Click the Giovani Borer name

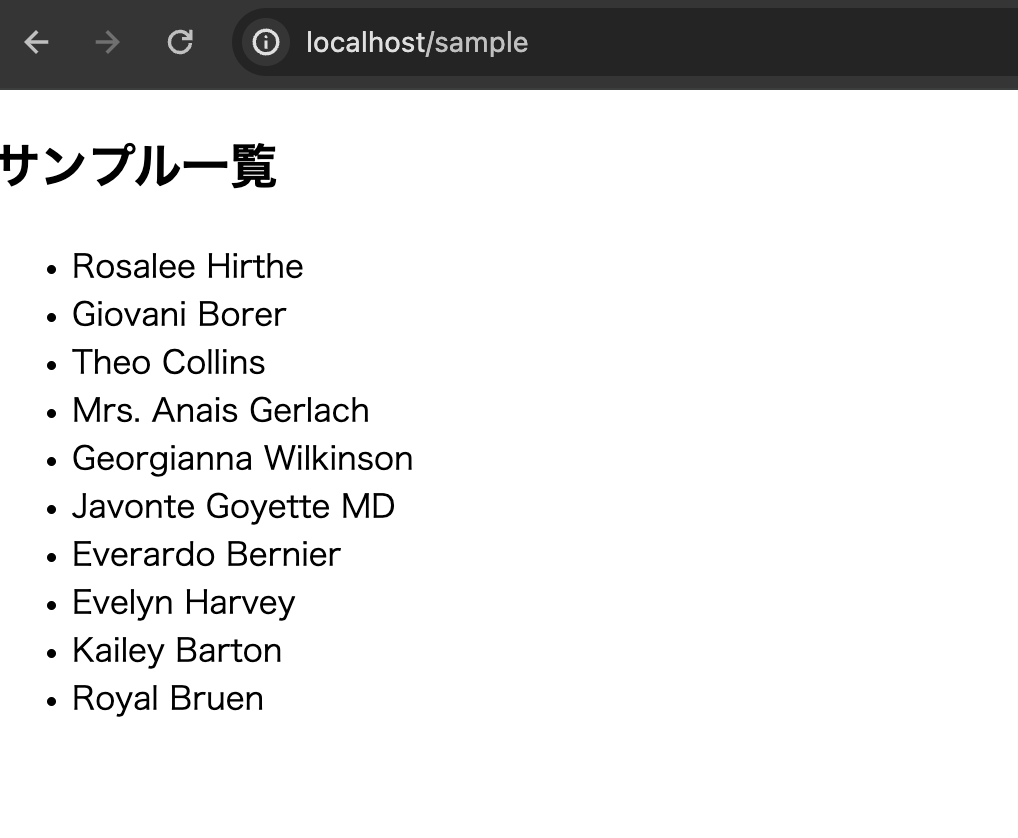coord(179,314)
